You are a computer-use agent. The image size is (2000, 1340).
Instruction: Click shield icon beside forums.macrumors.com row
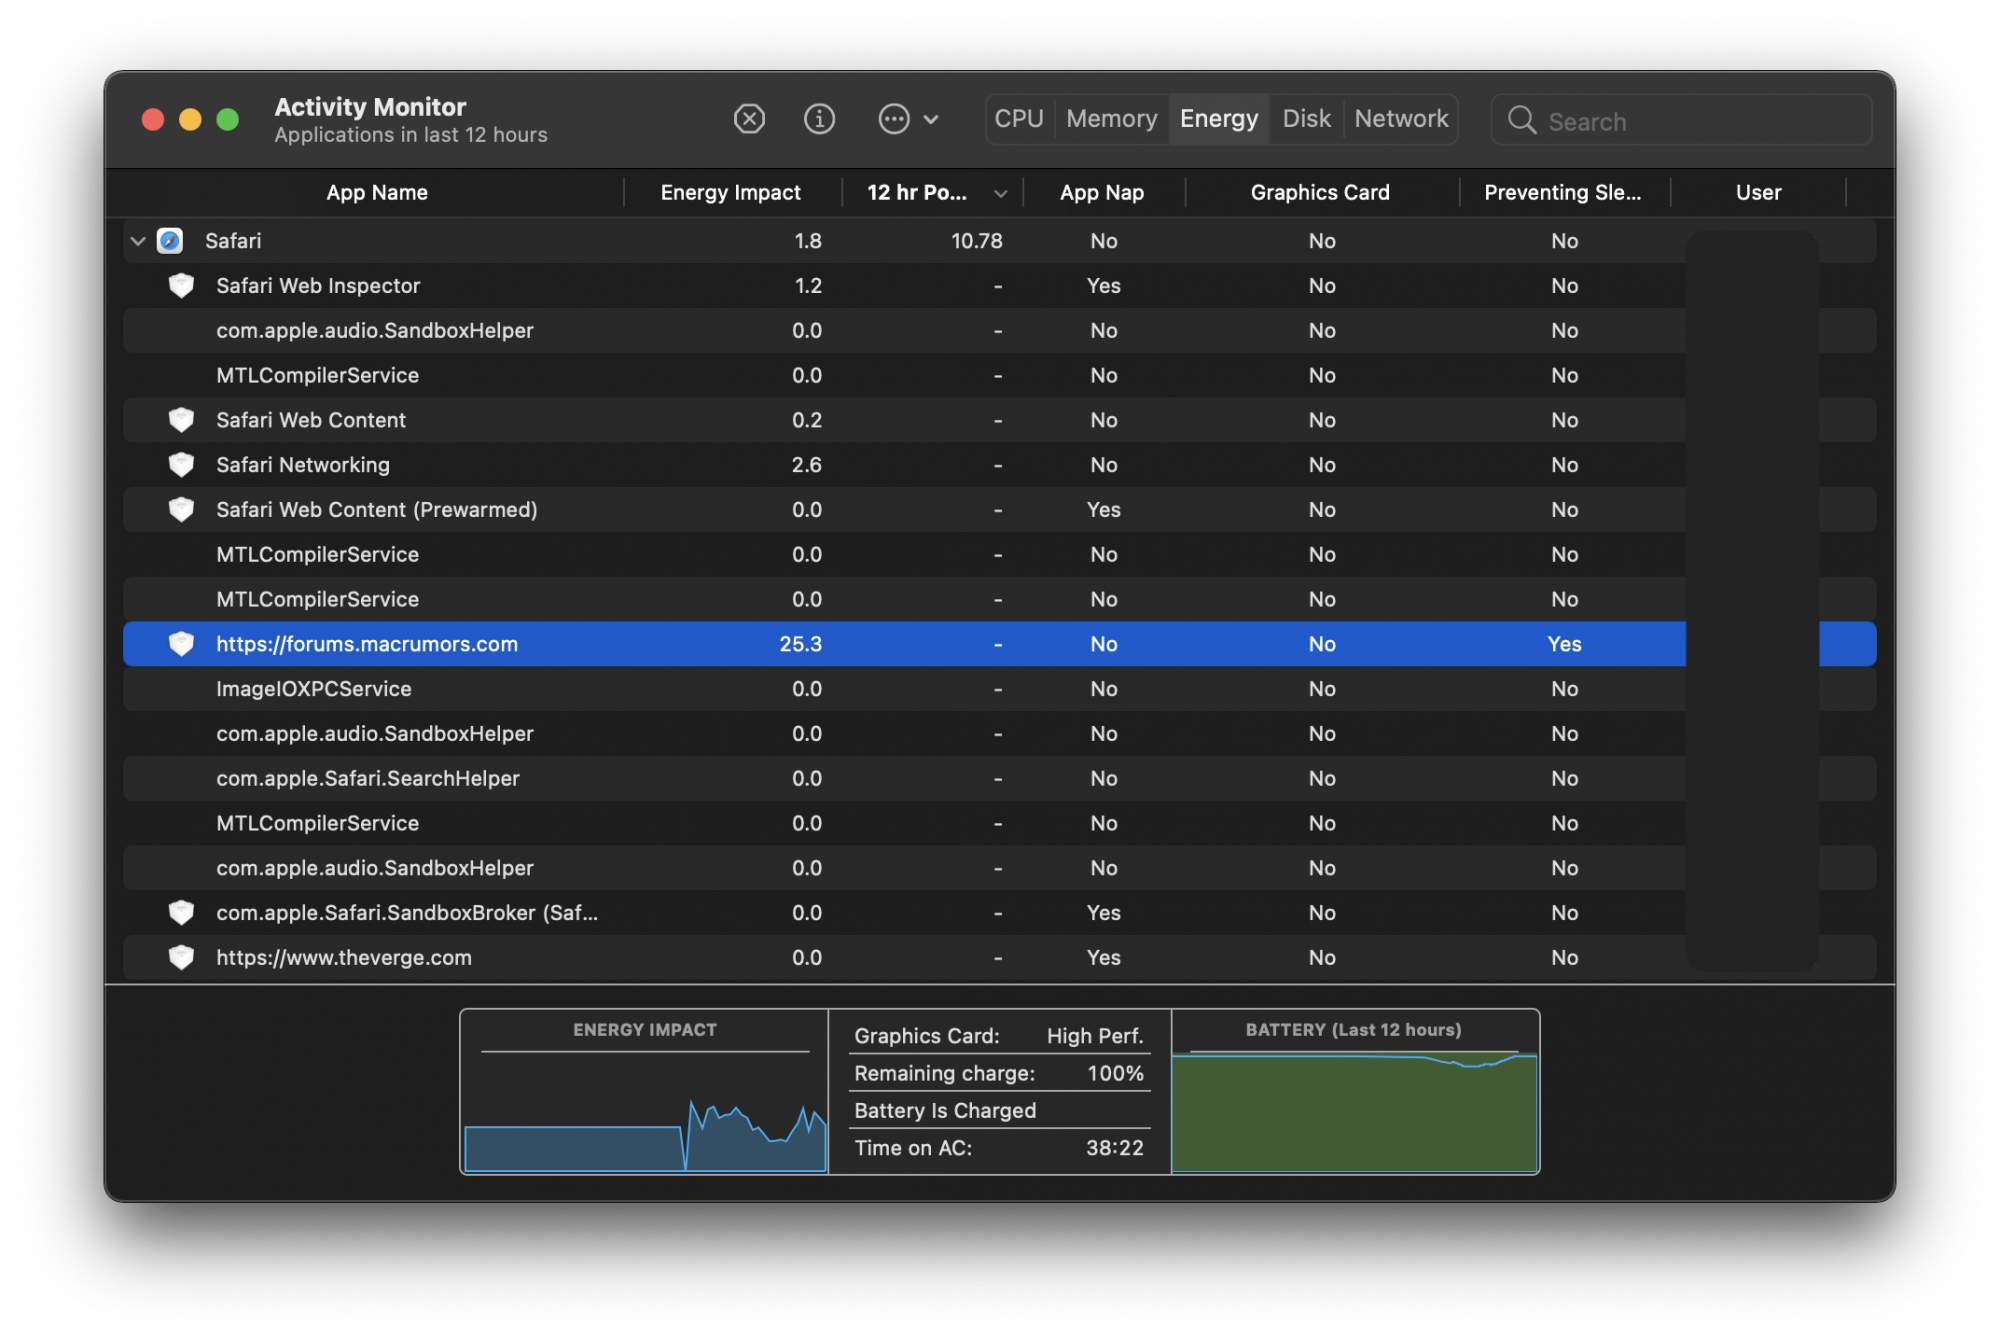coord(181,644)
